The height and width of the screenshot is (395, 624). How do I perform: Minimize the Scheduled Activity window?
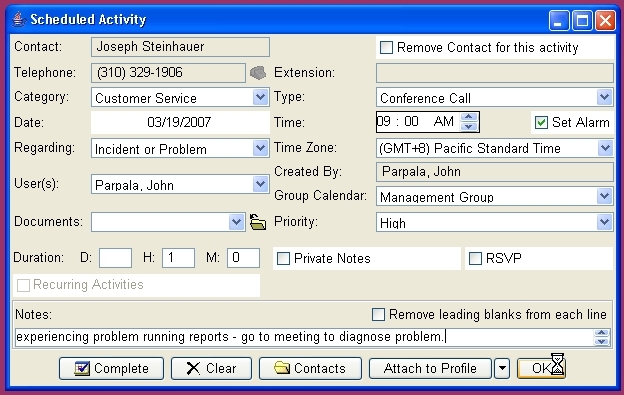click(558, 20)
